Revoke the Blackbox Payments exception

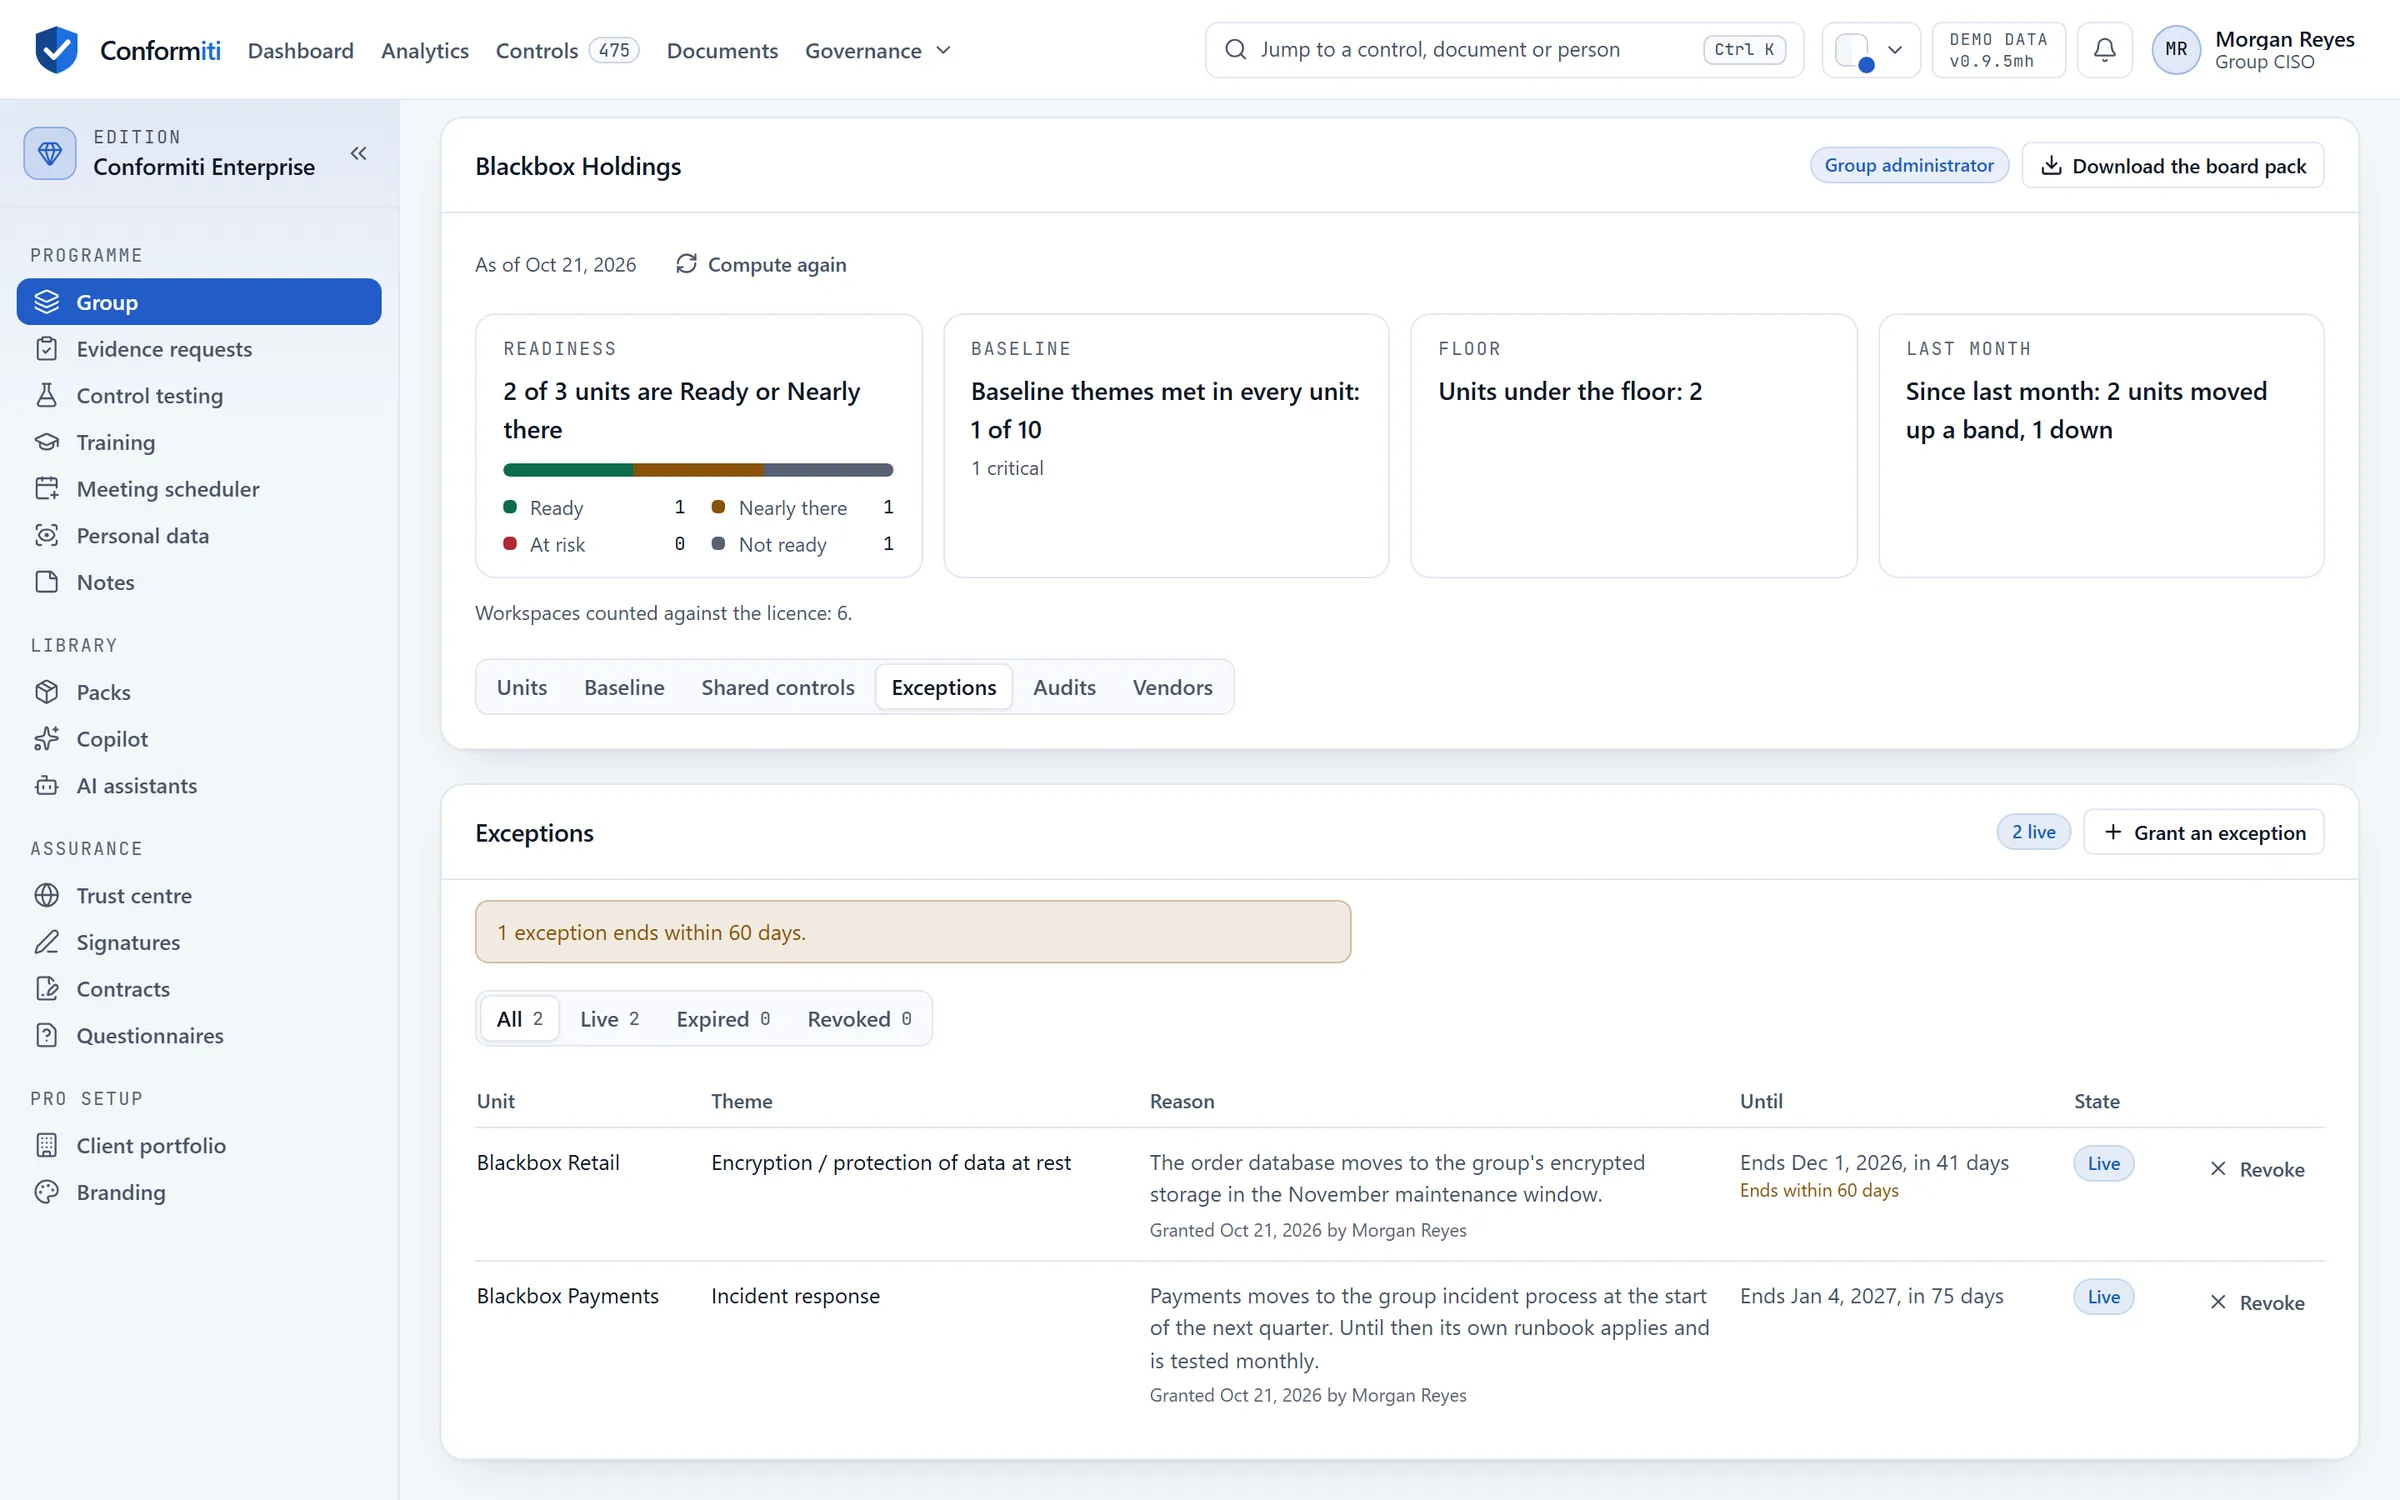coord(2256,1302)
